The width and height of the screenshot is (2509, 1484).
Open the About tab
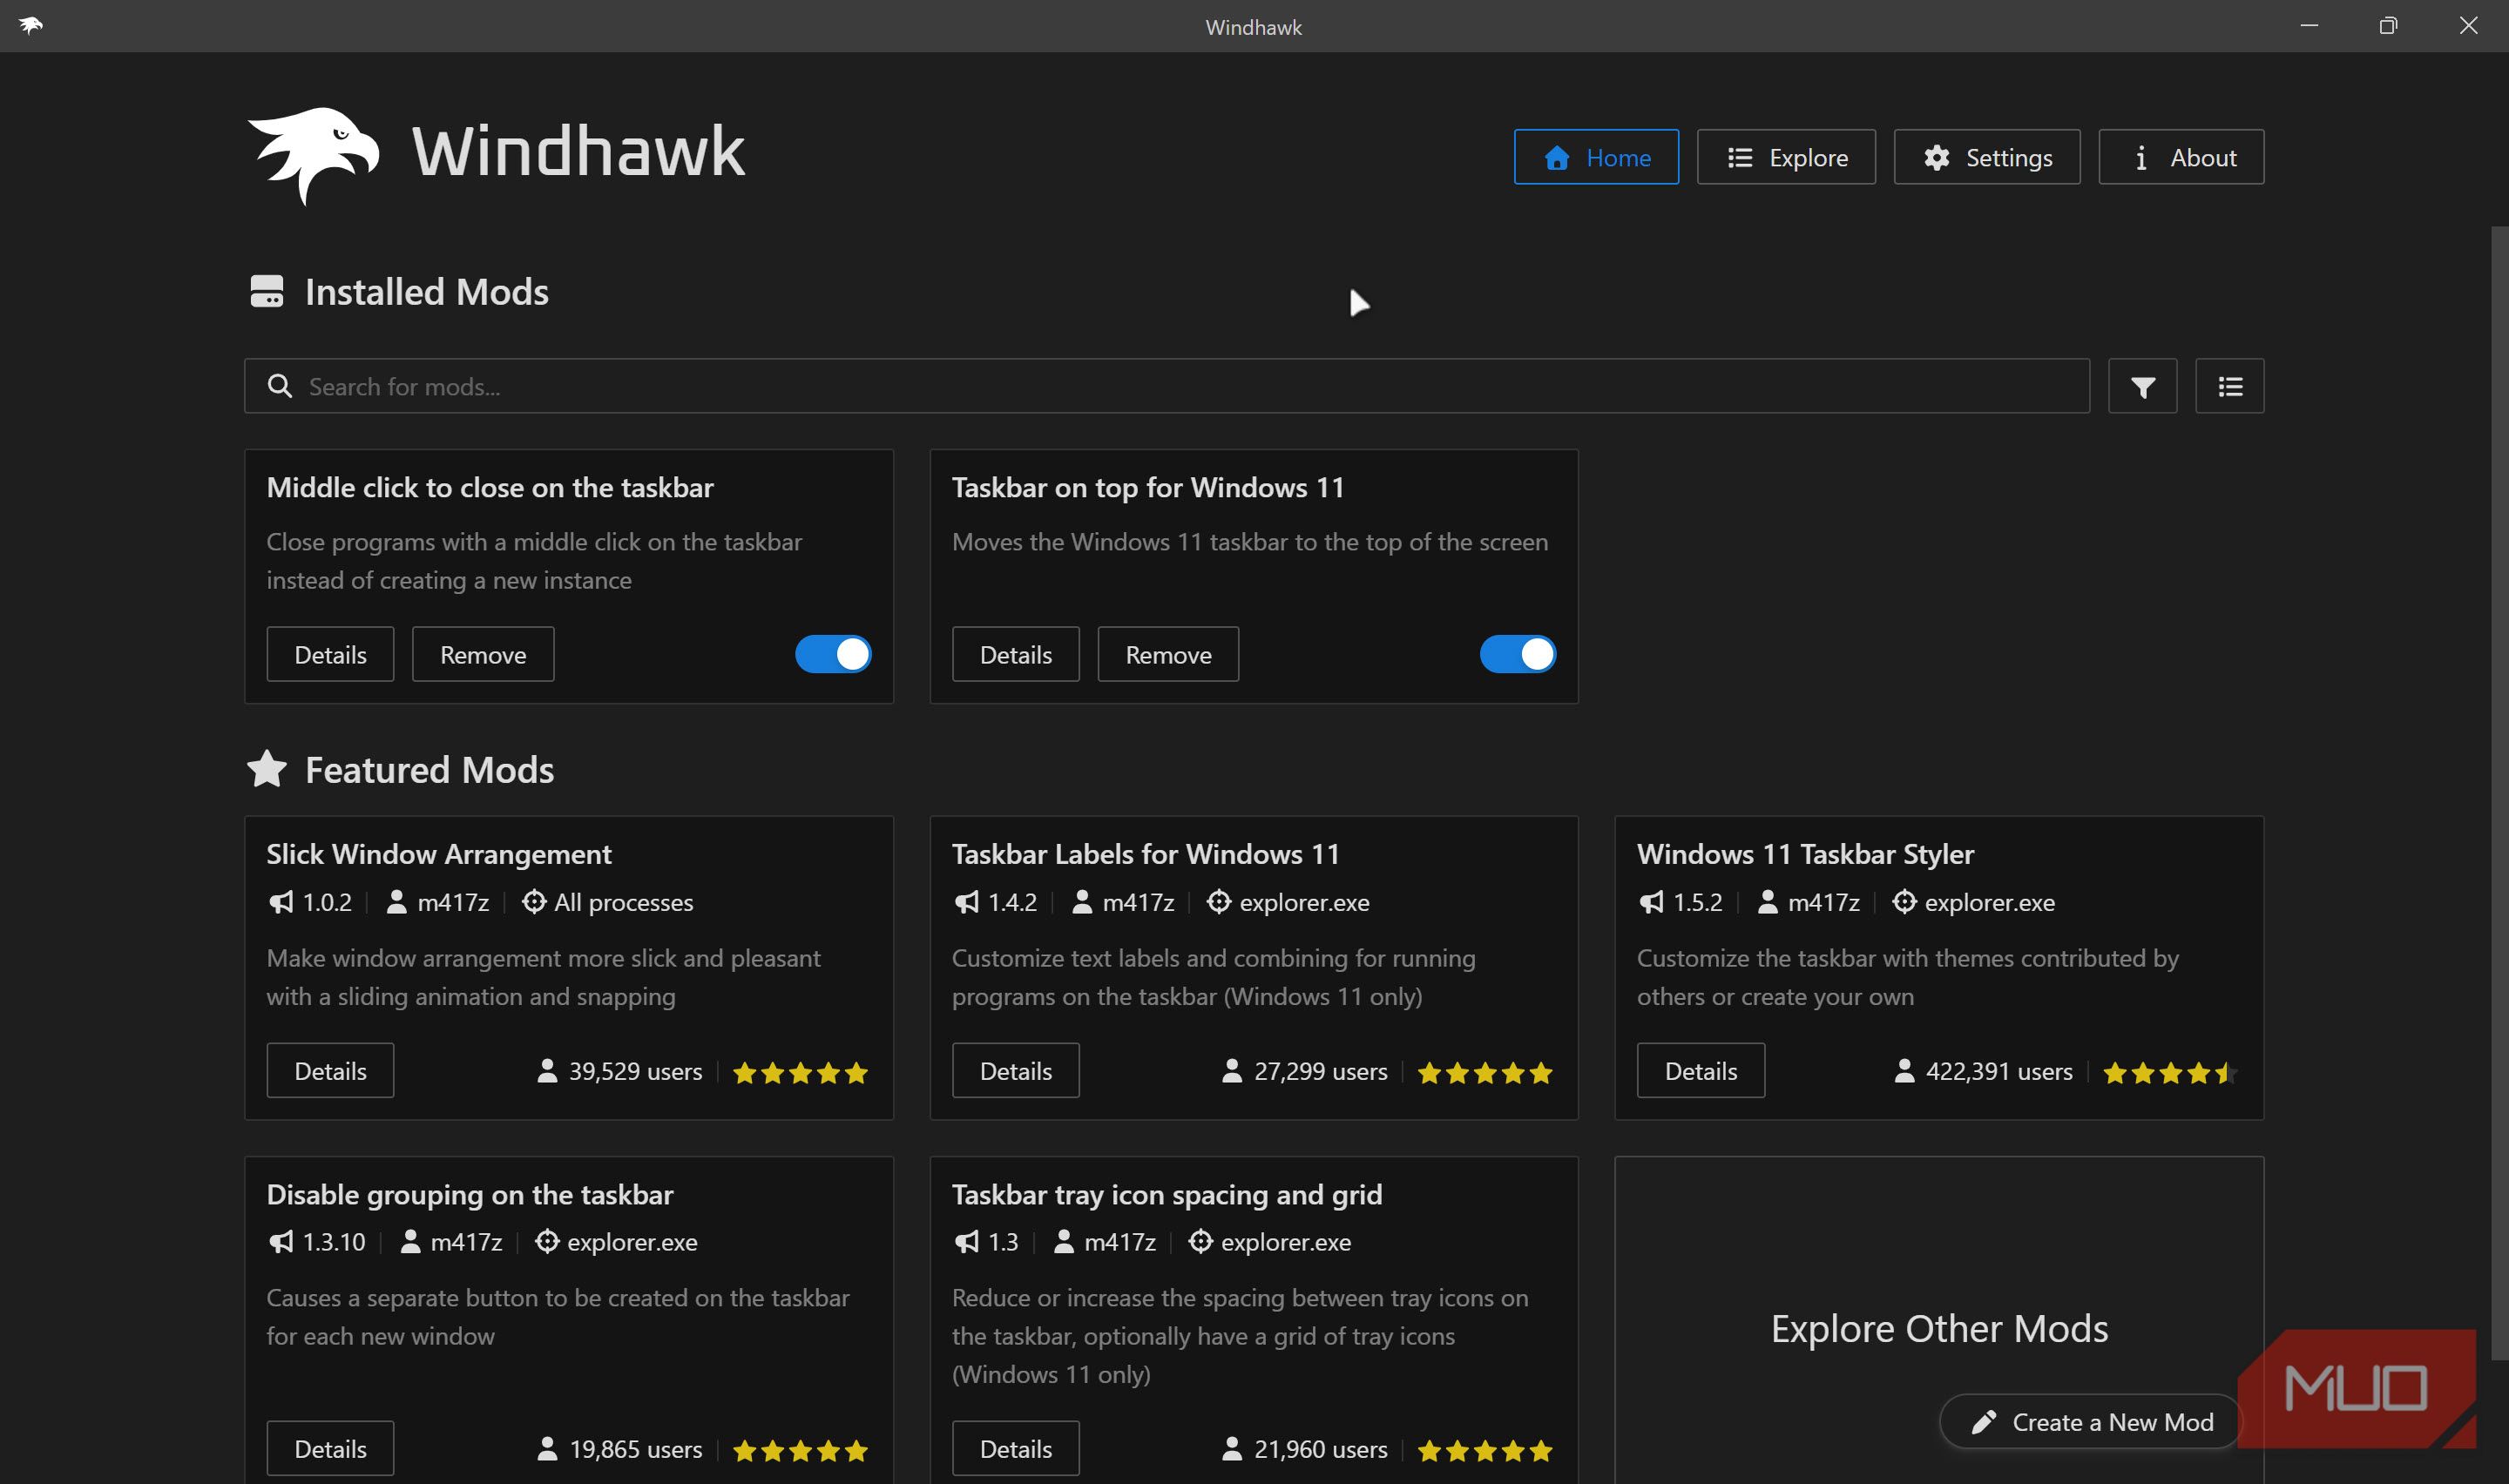tap(2181, 157)
